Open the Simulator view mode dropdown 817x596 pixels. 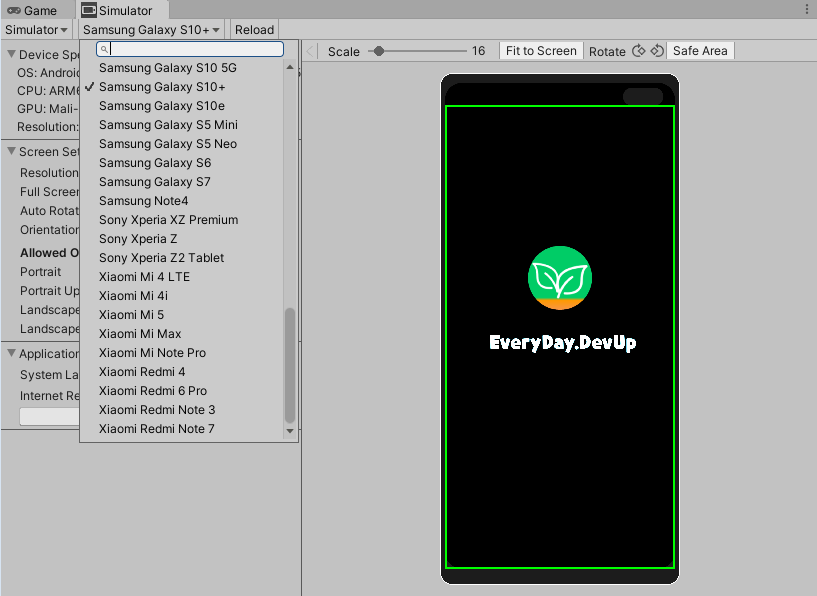coord(36,30)
